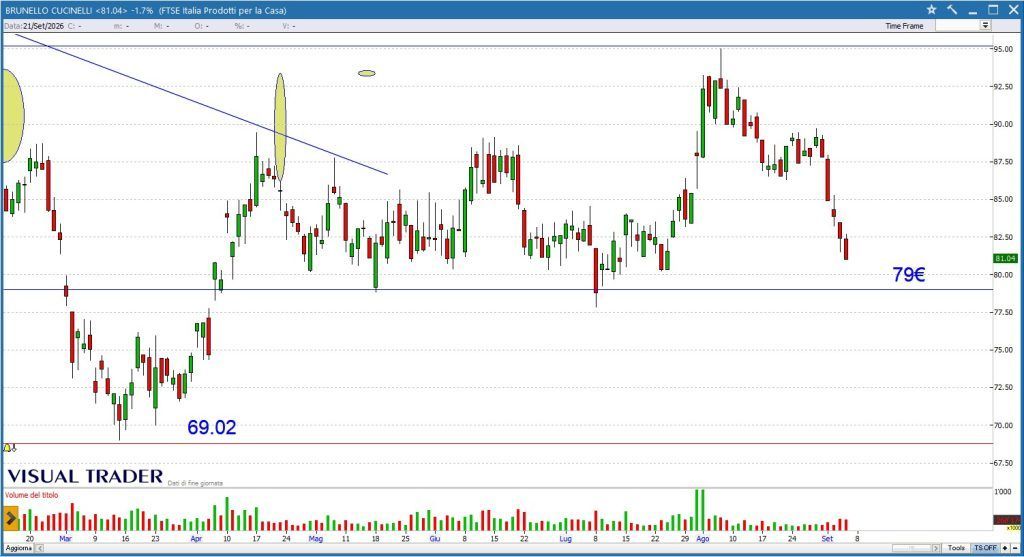Select the 69.02 low price annotation
This screenshot has height=557, width=1024.
click(x=212, y=427)
